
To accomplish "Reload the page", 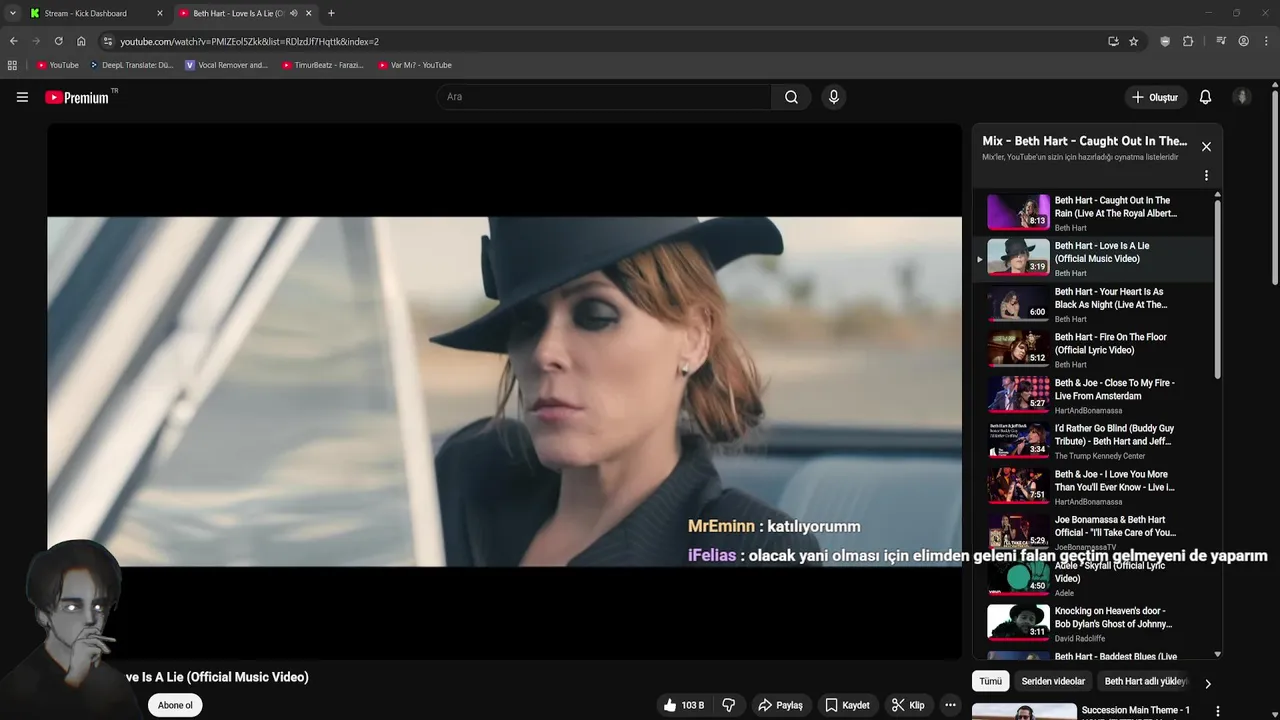I will [58, 41].
